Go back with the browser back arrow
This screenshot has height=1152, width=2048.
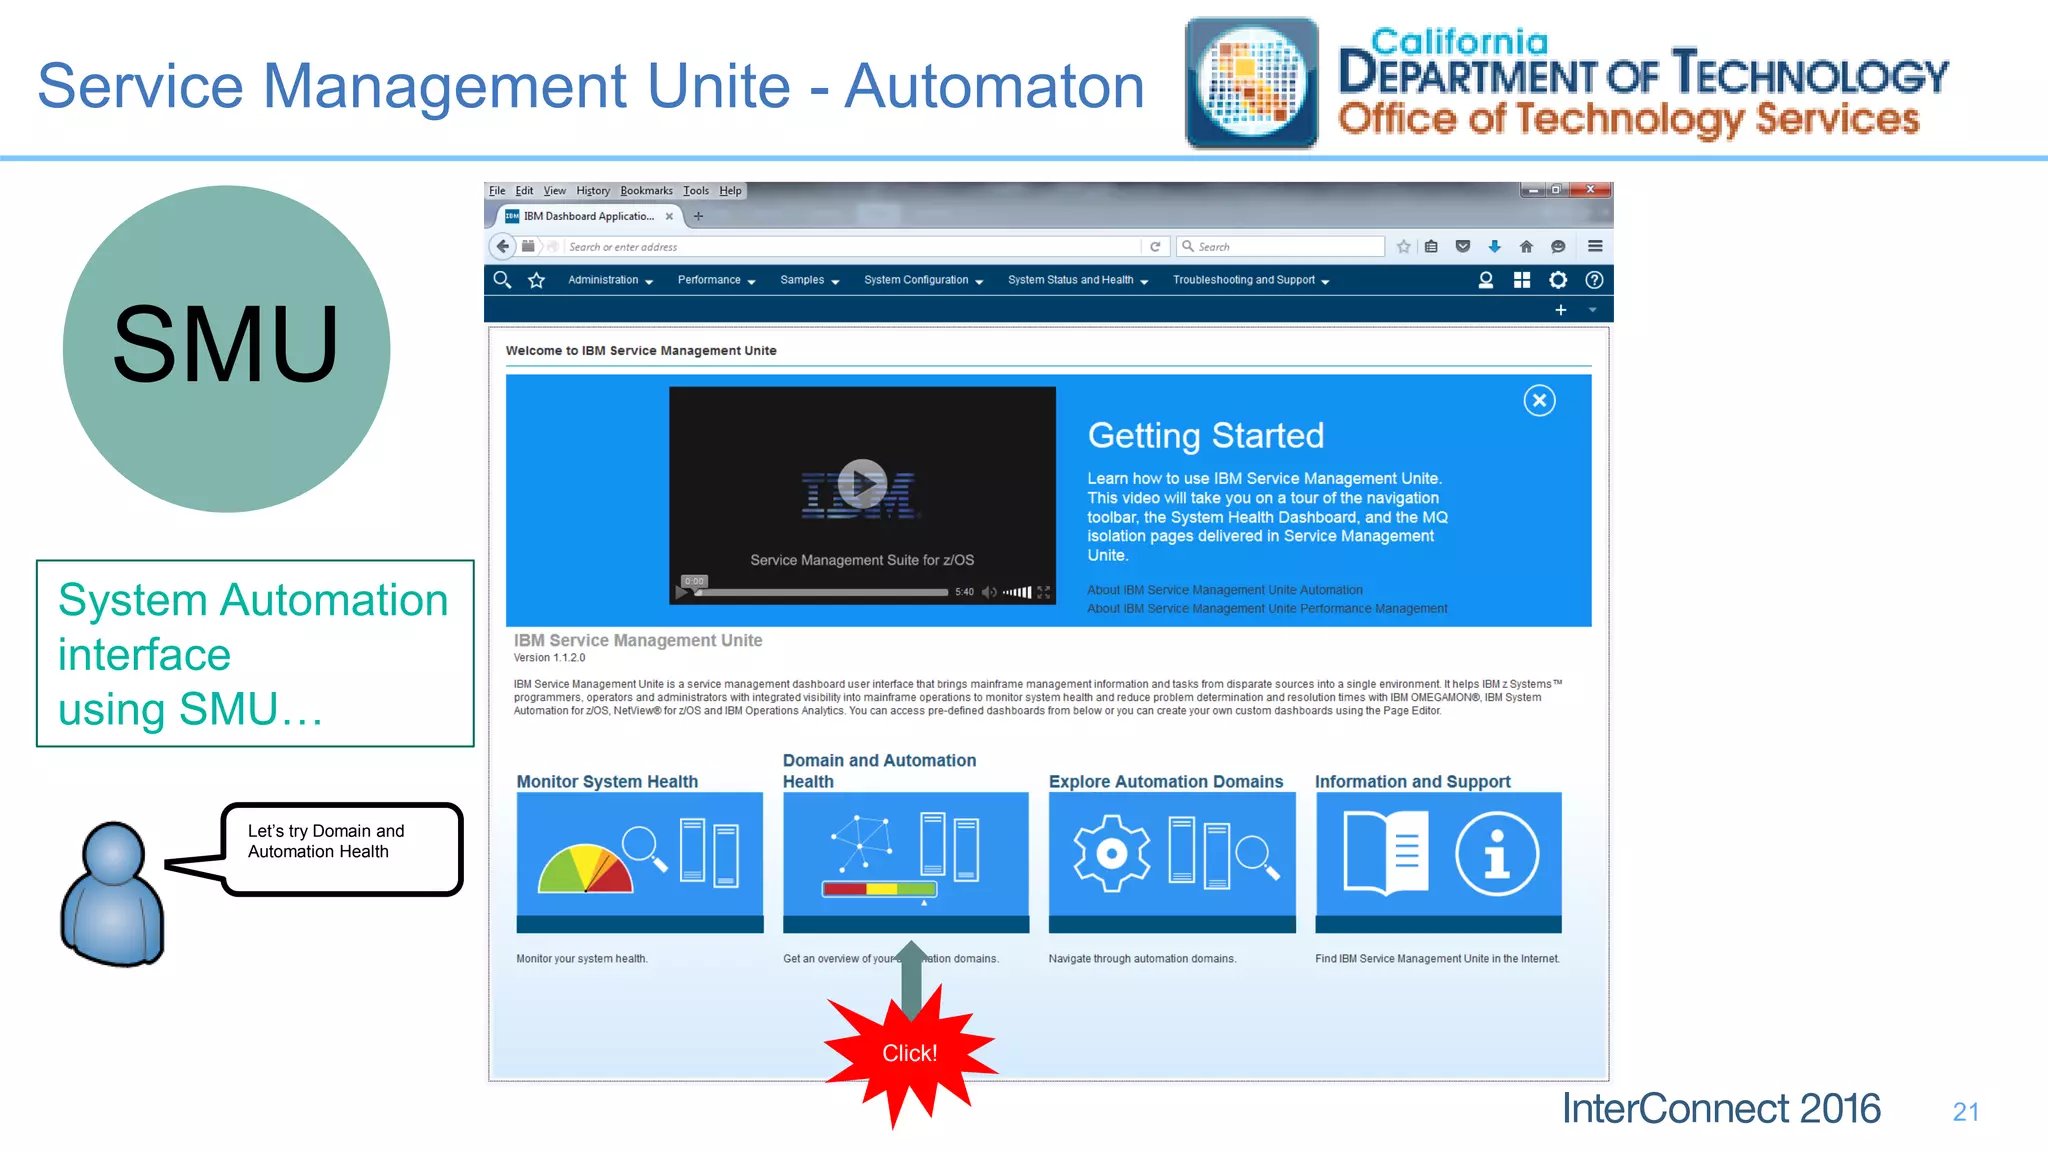tap(503, 246)
